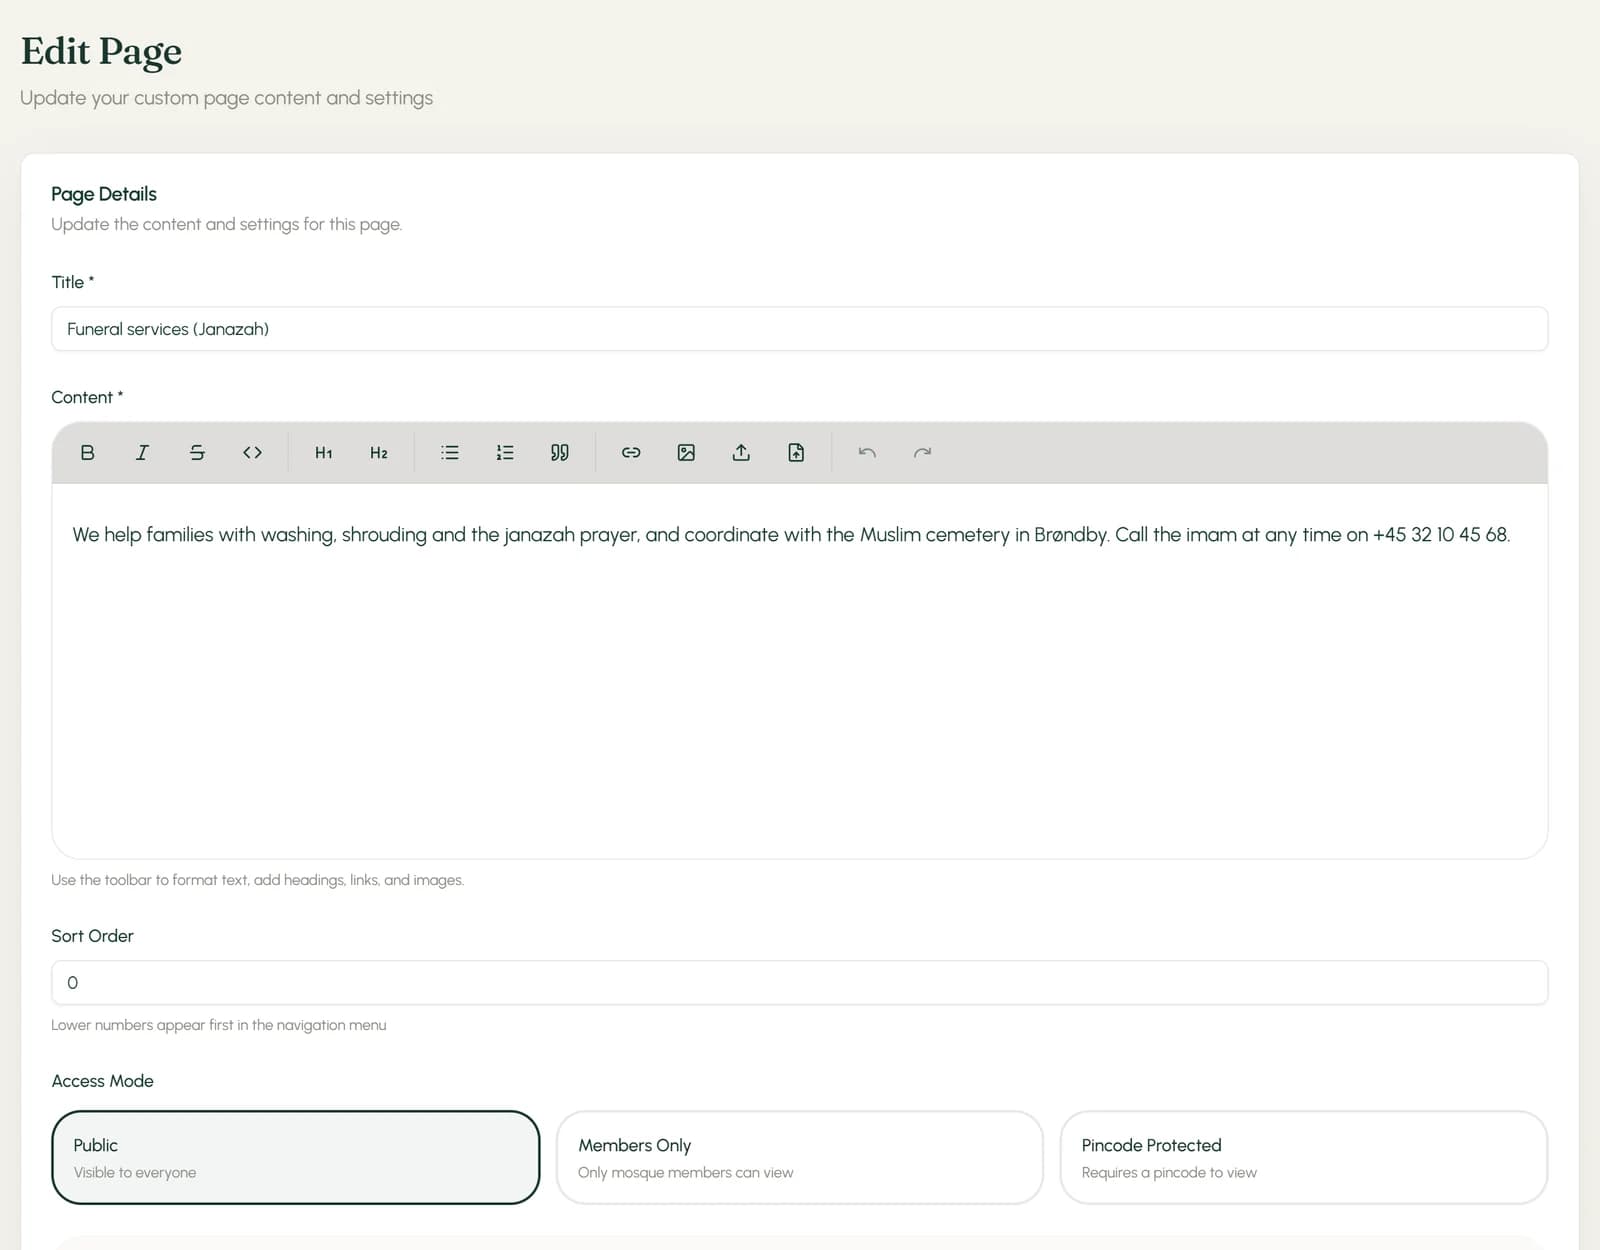Insert a blockquote
The width and height of the screenshot is (1600, 1250).
[560, 453]
